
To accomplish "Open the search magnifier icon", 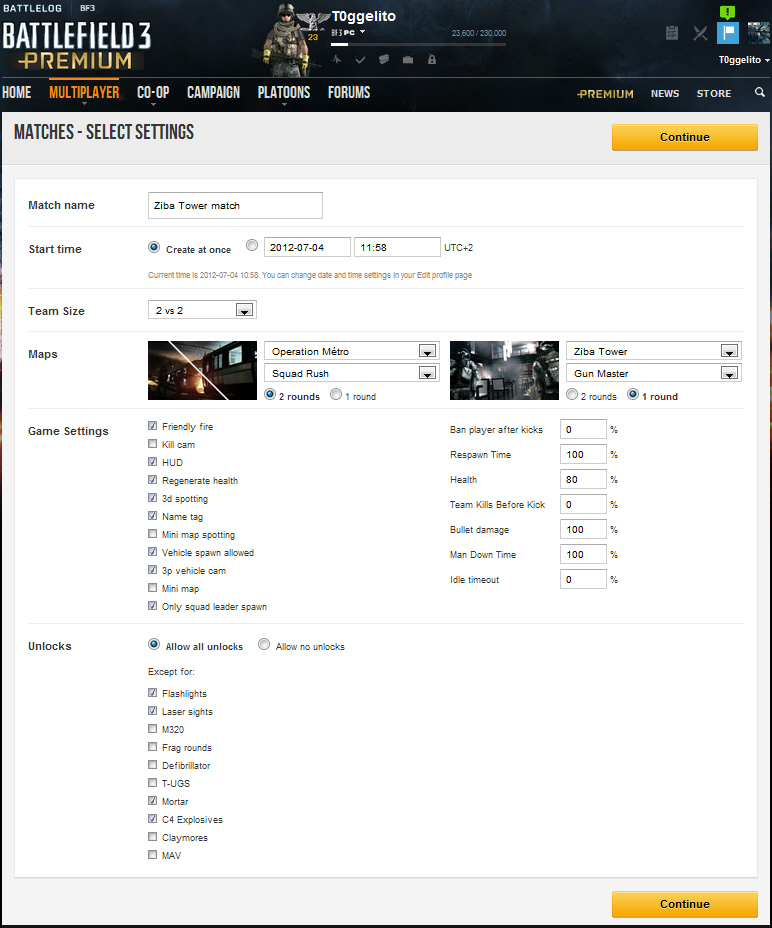I will click(x=760, y=92).
